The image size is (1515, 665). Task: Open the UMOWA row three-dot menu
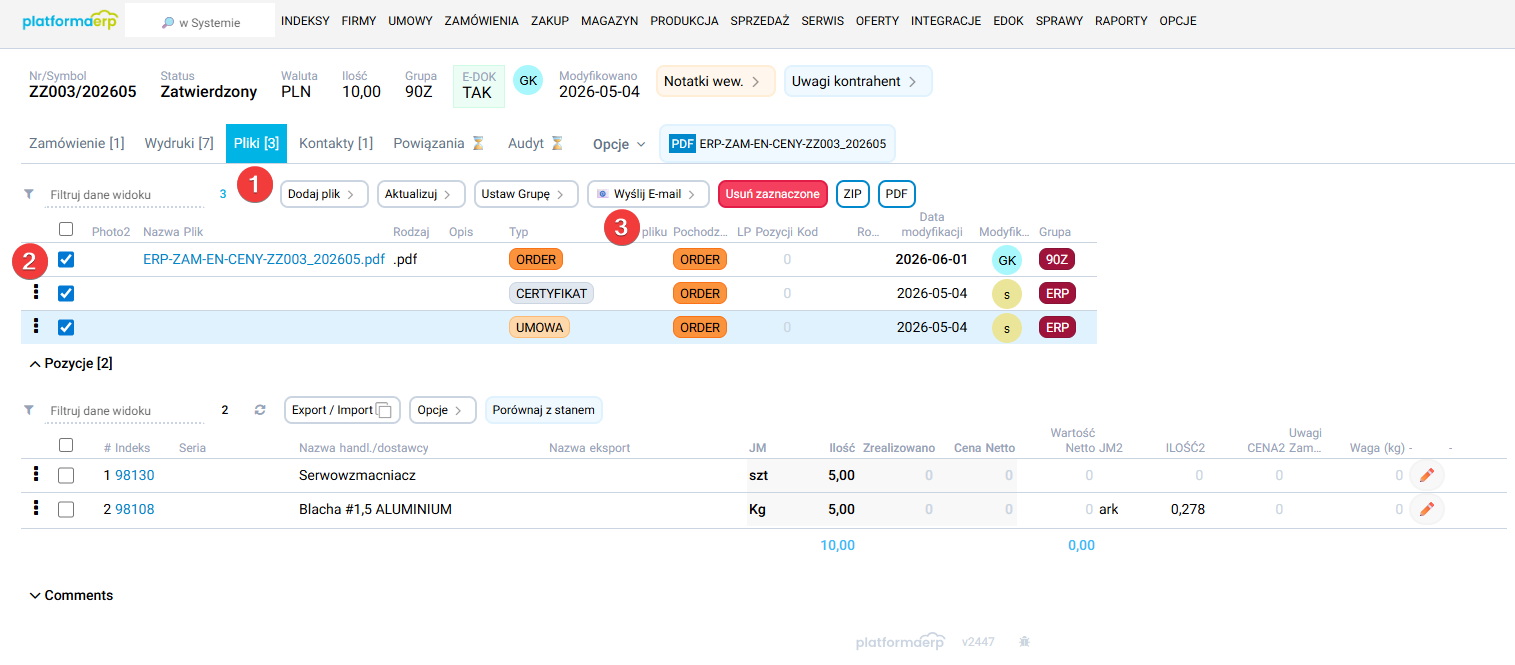pyautogui.click(x=37, y=326)
